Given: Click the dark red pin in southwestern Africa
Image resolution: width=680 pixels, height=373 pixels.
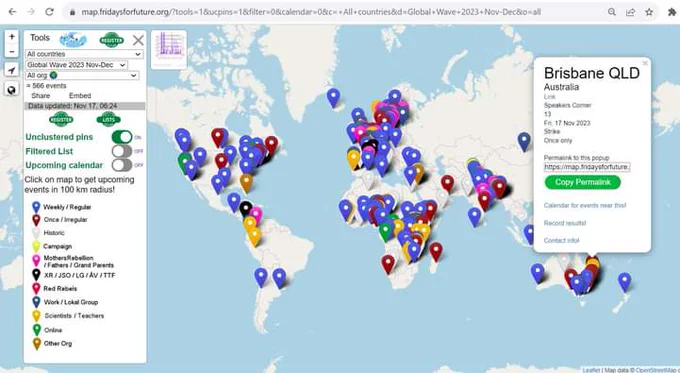Looking at the screenshot, I should (388, 265).
